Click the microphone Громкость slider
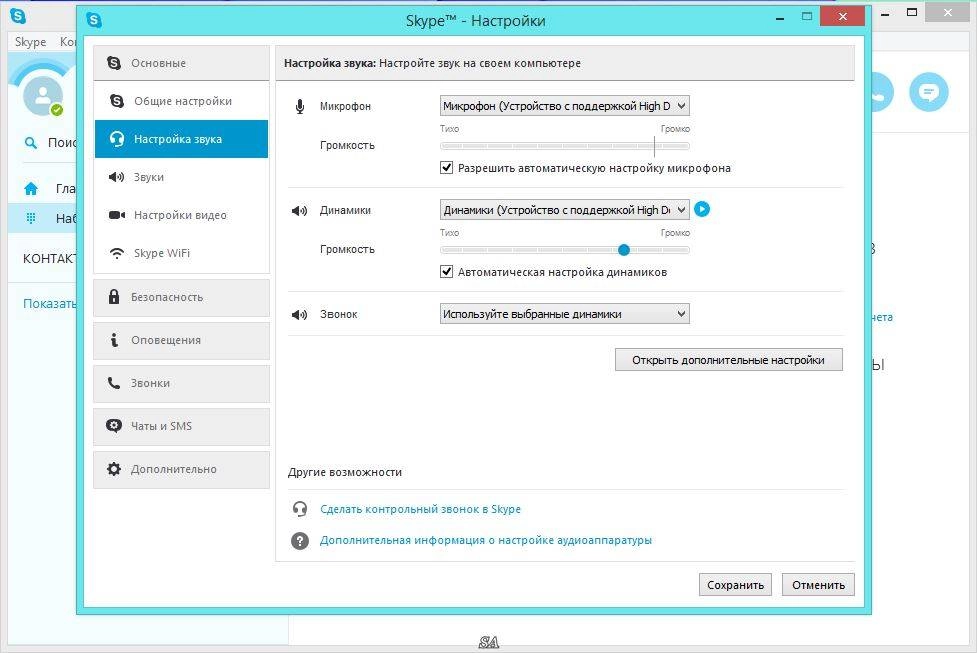 [565, 146]
